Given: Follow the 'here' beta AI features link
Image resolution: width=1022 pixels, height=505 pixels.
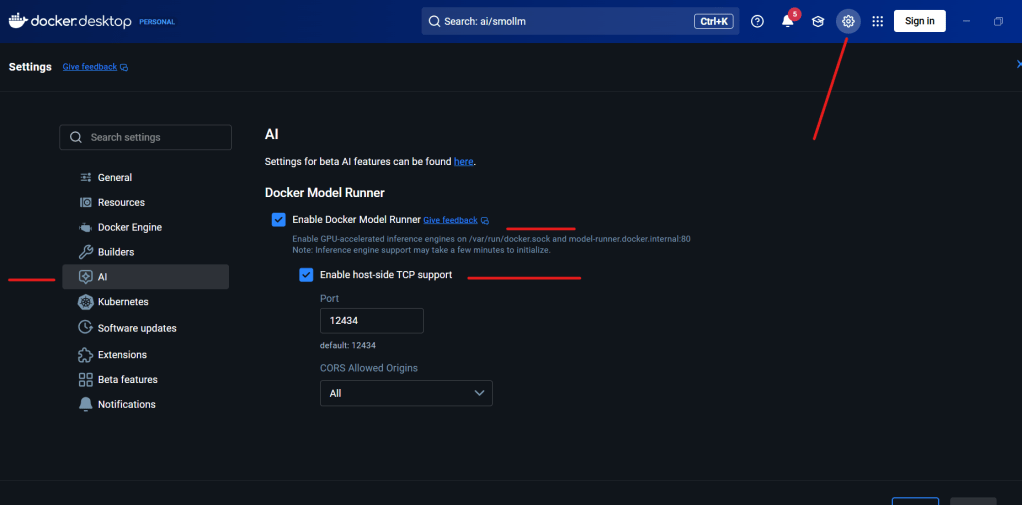Looking at the screenshot, I should (463, 162).
